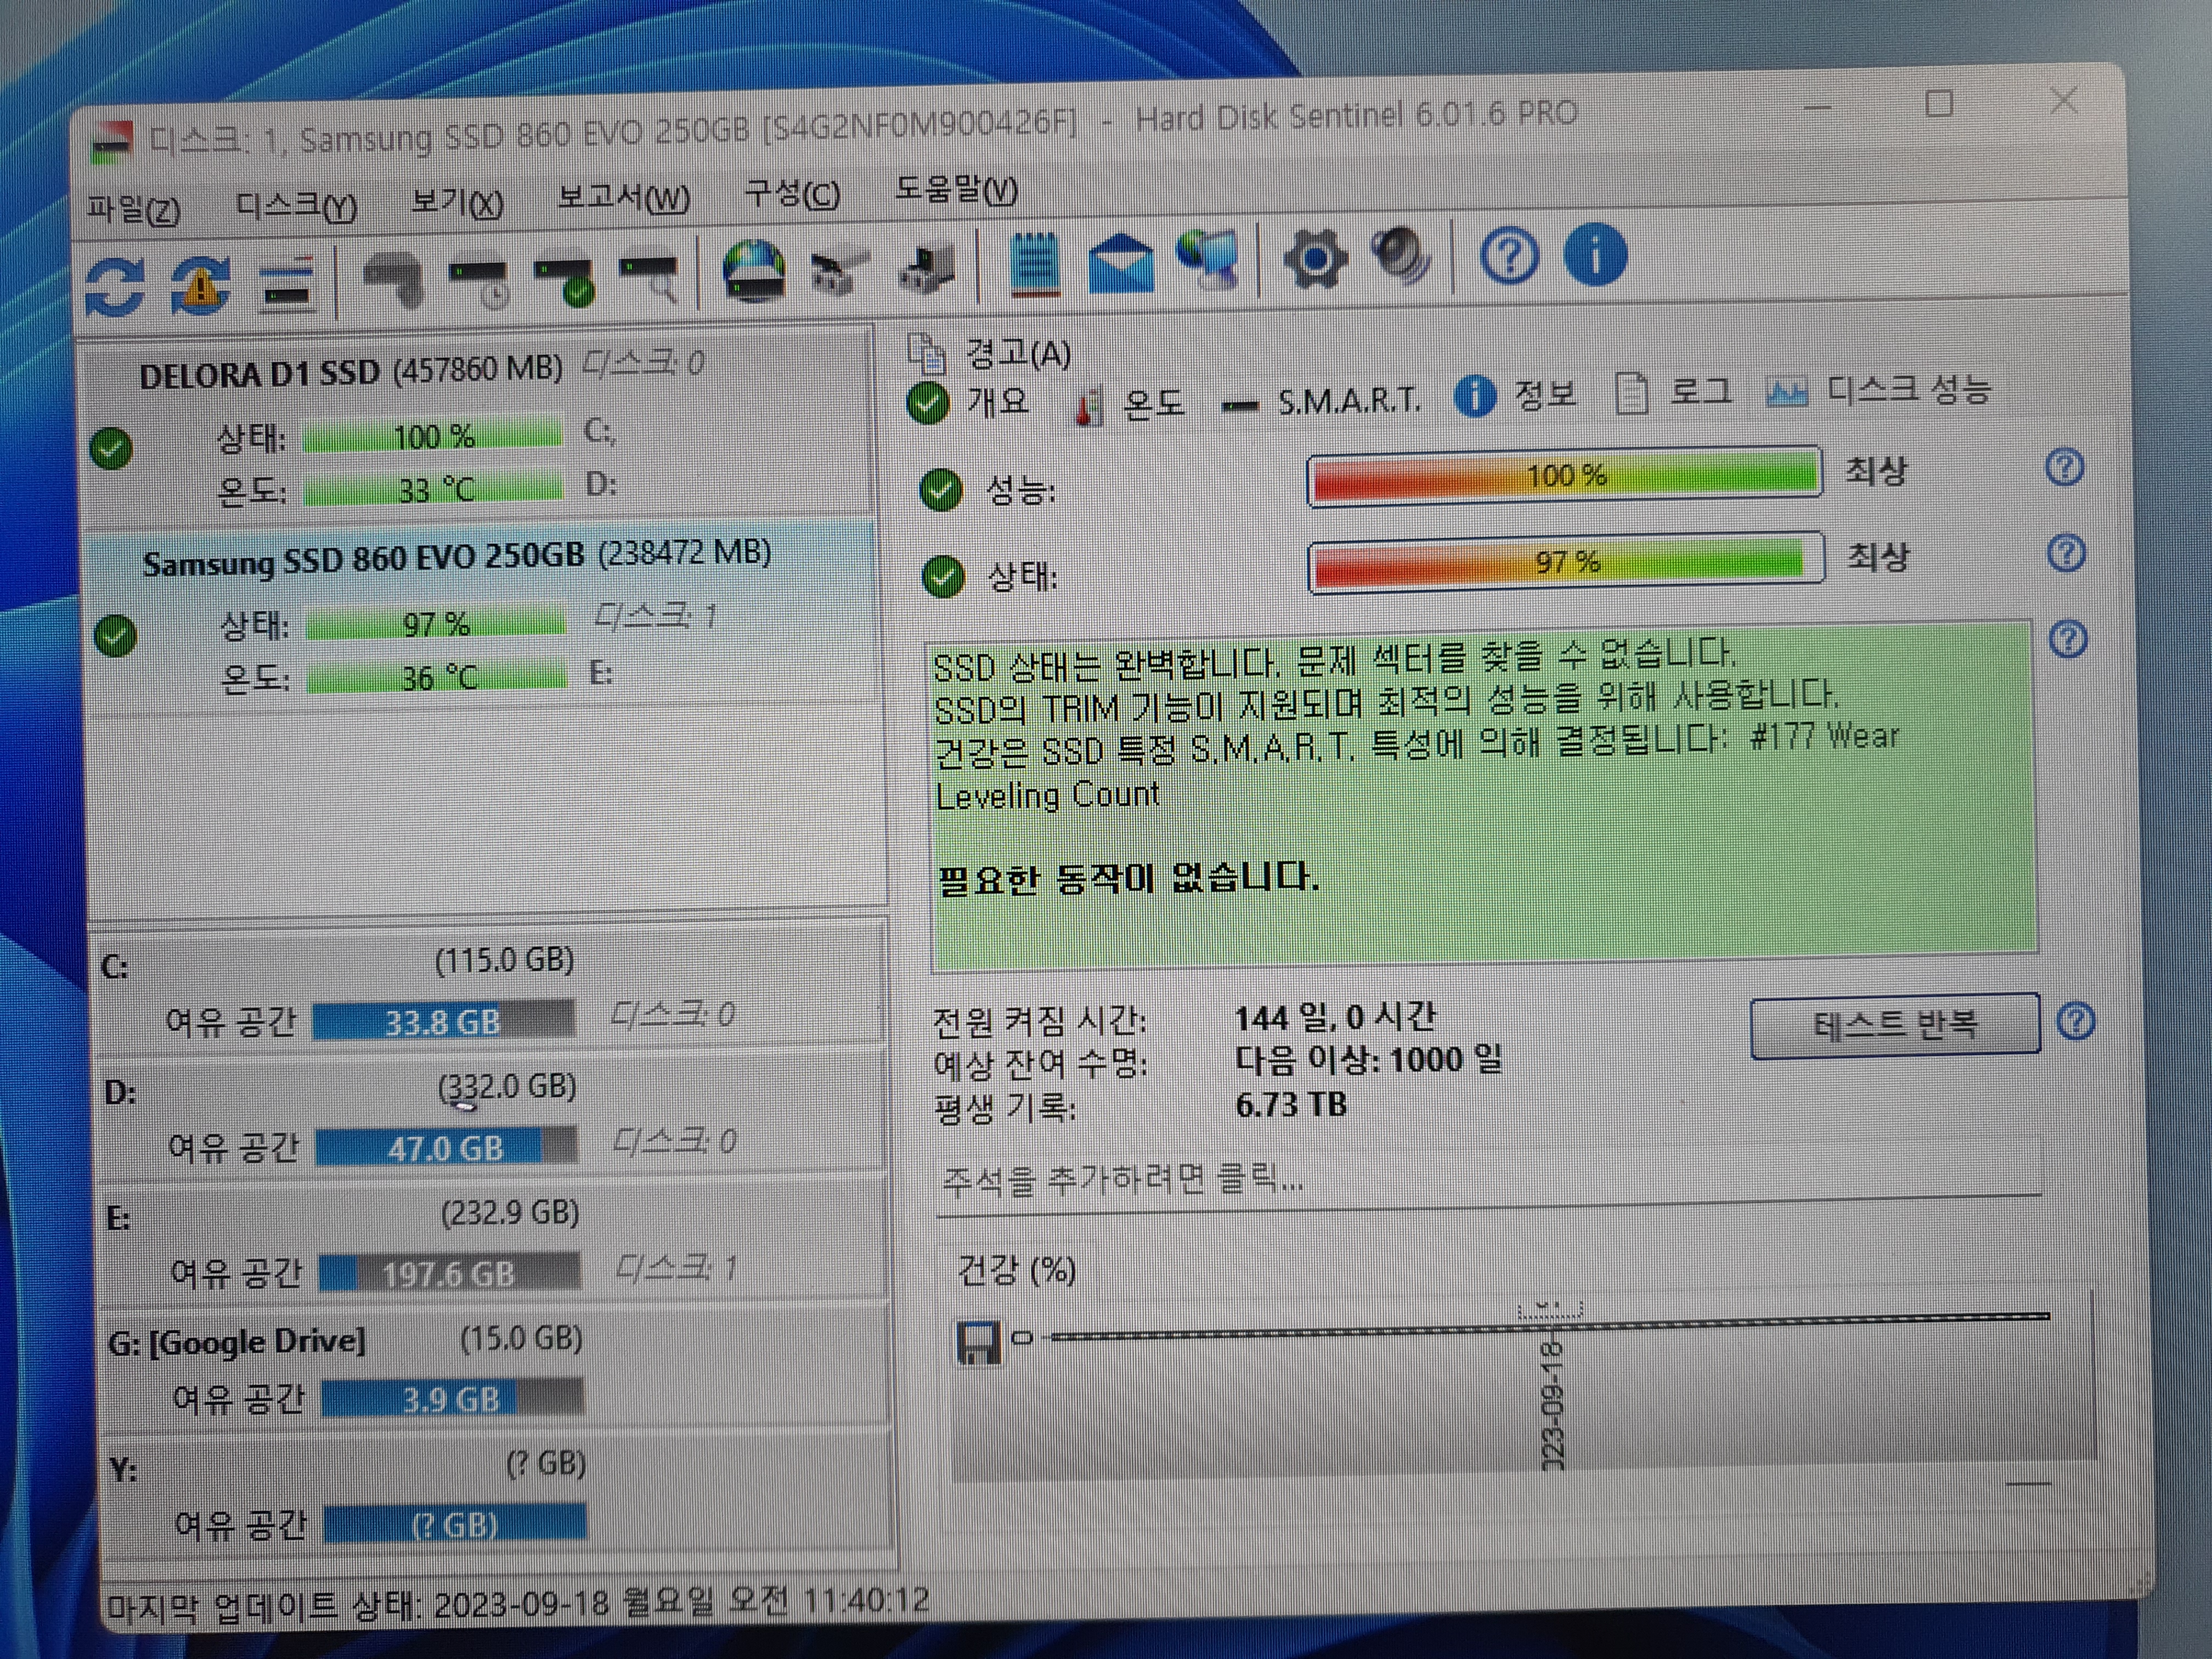Click the green check icon for DELORA D1 SSD
This screenshot has width=2212, height=1659.
pos(111,449)
